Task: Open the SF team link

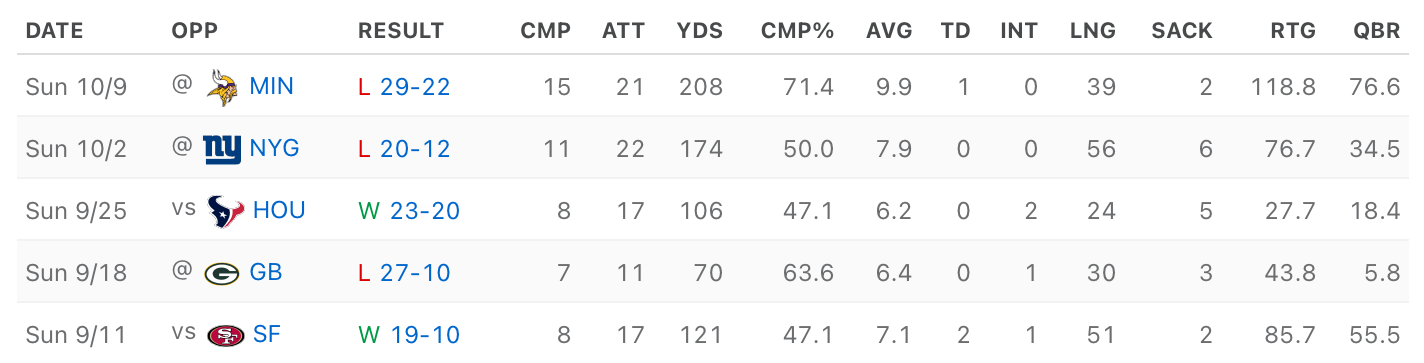Action: click(x=267, y=334)
